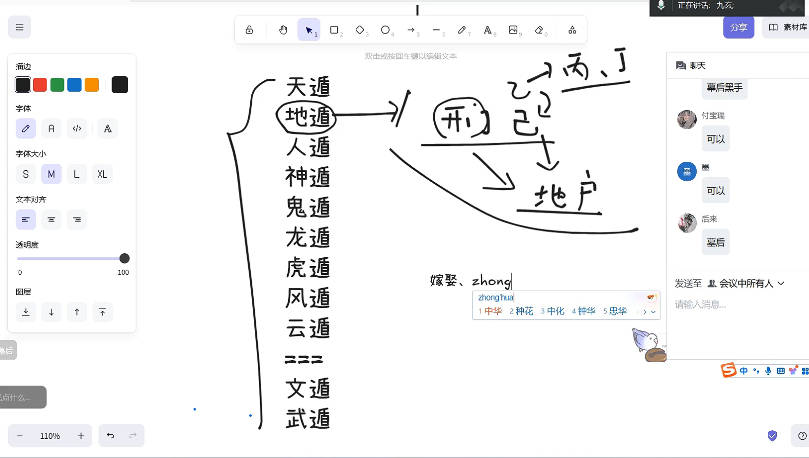
Task: Pick the red stroke color
Action: (x=40, y=85)
